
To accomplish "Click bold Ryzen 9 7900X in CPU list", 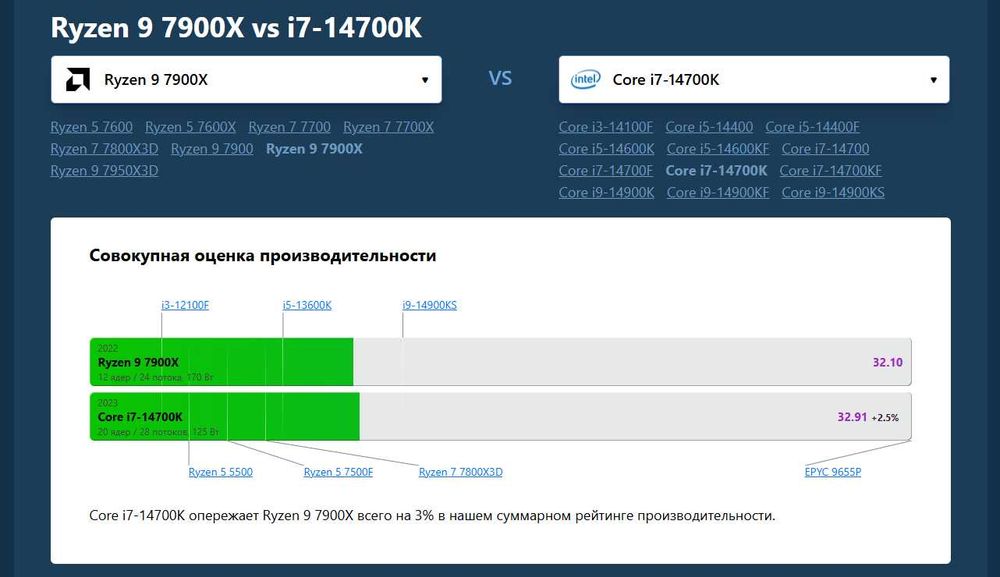I will [314, 149].
